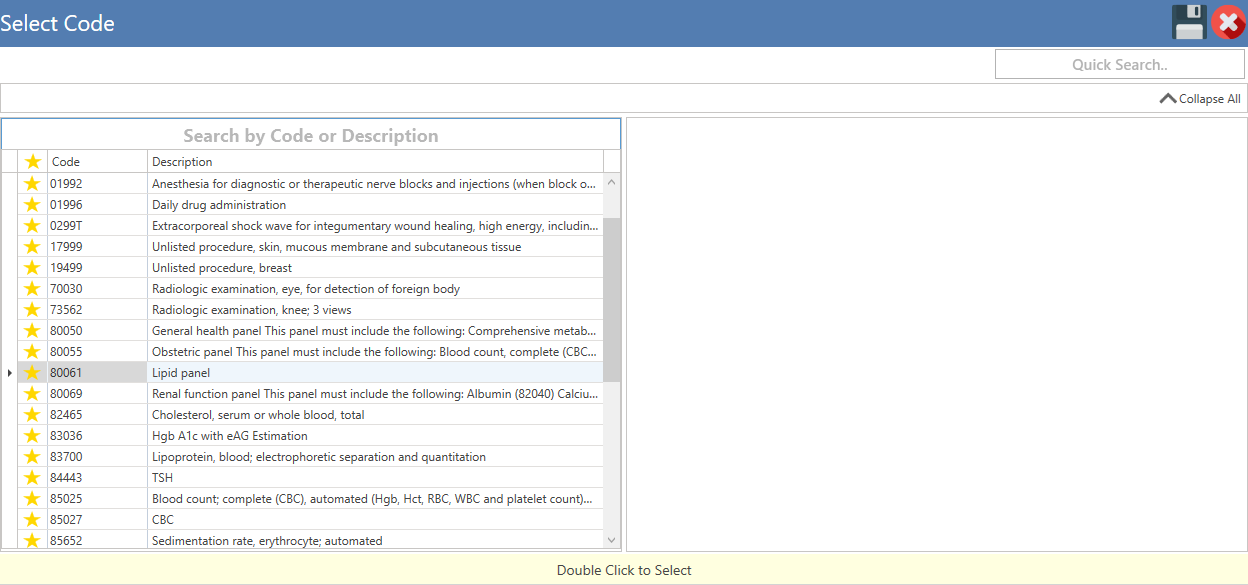
Task: Close the Select Code dialog with red X
Action: pos(1228,22)
